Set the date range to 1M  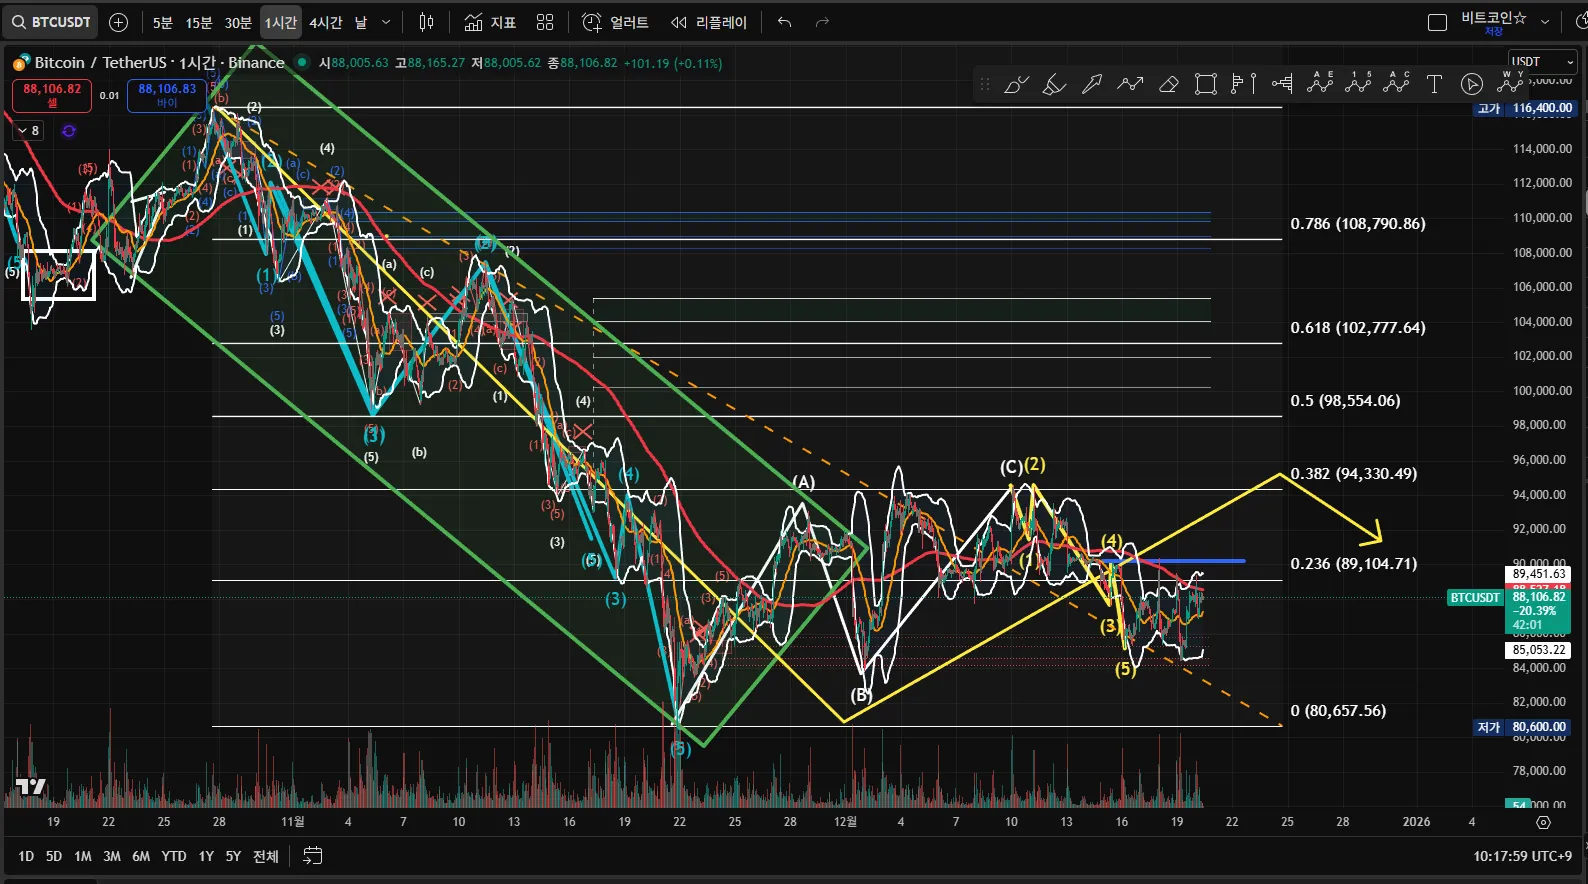(x=83, y=856)
